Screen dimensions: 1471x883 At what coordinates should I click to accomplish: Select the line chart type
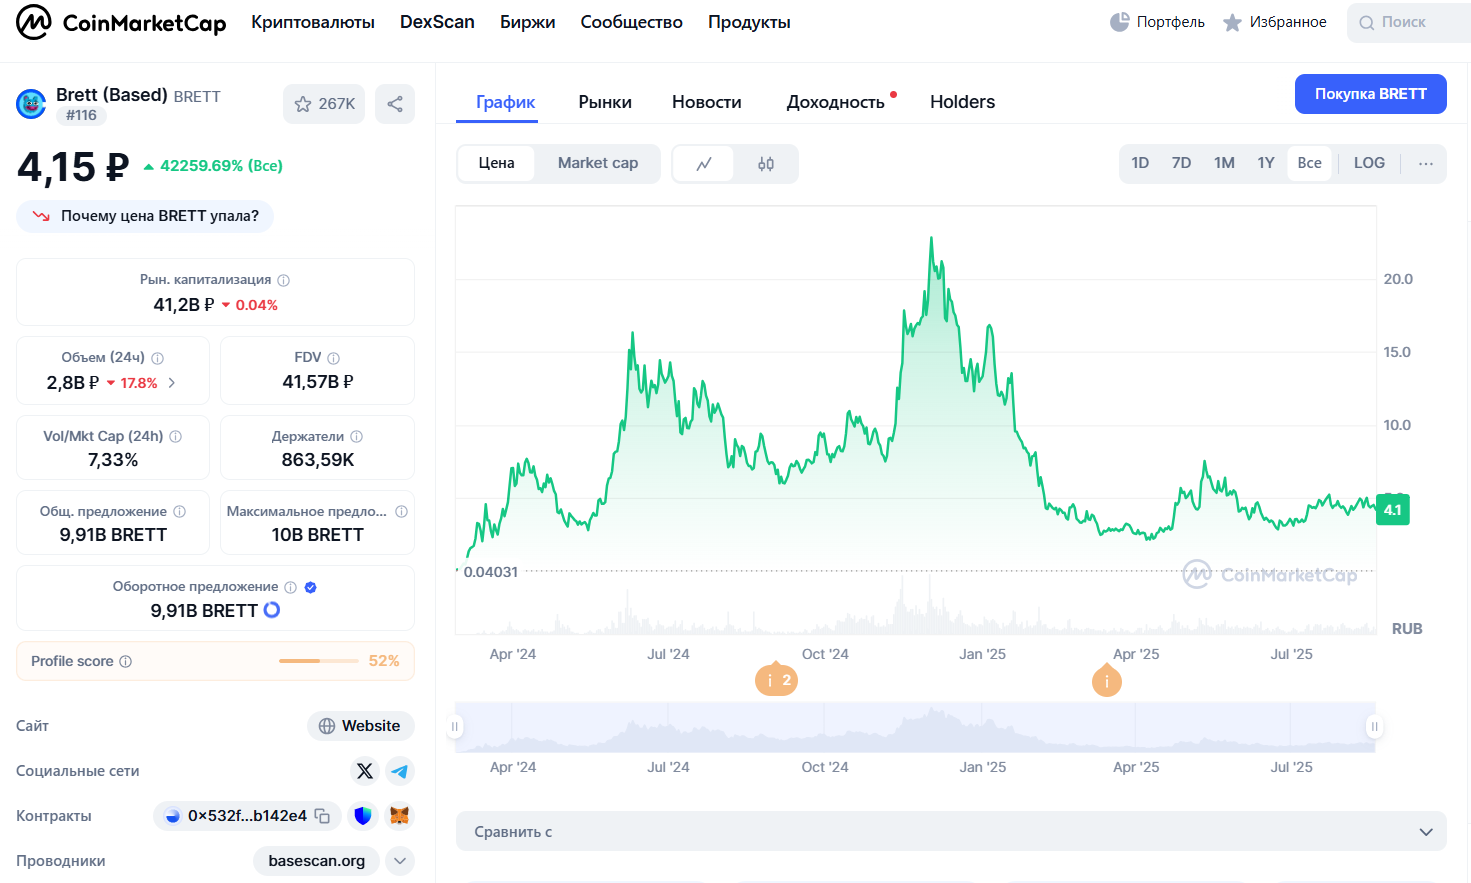click(x=704, y=164)
